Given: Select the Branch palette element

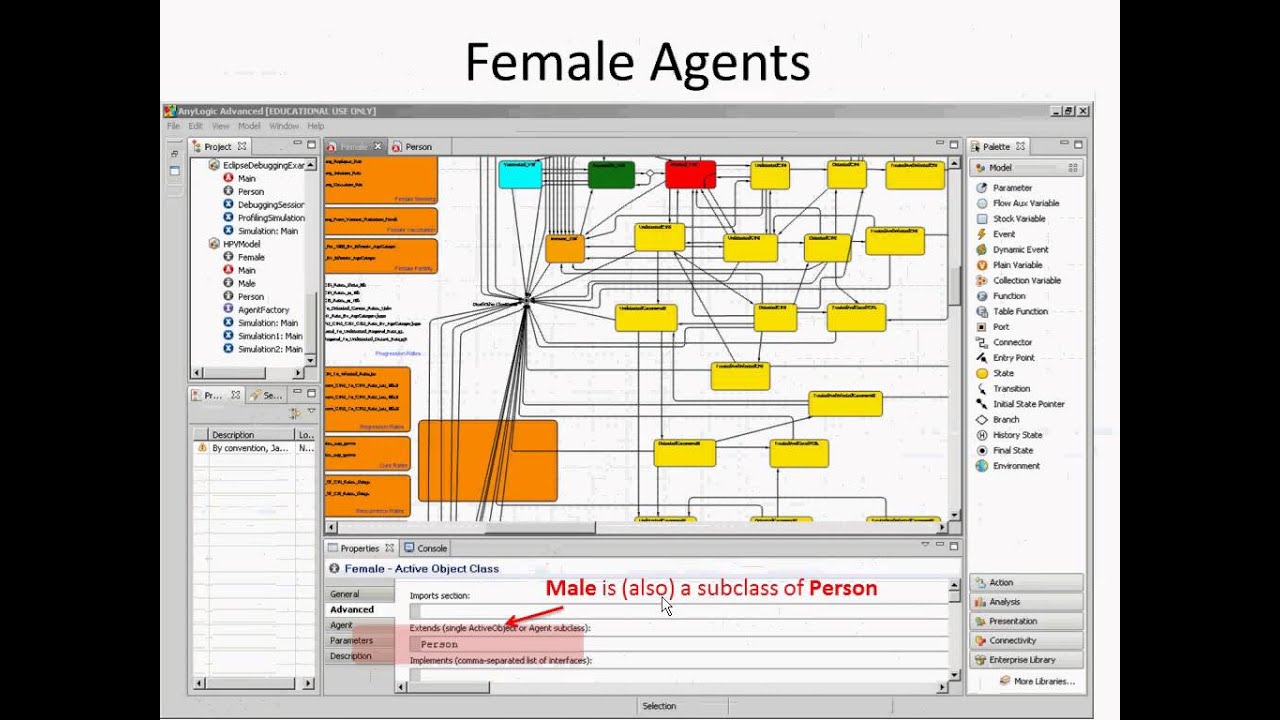Looking at the screenshot, I should coord(1006,419).
